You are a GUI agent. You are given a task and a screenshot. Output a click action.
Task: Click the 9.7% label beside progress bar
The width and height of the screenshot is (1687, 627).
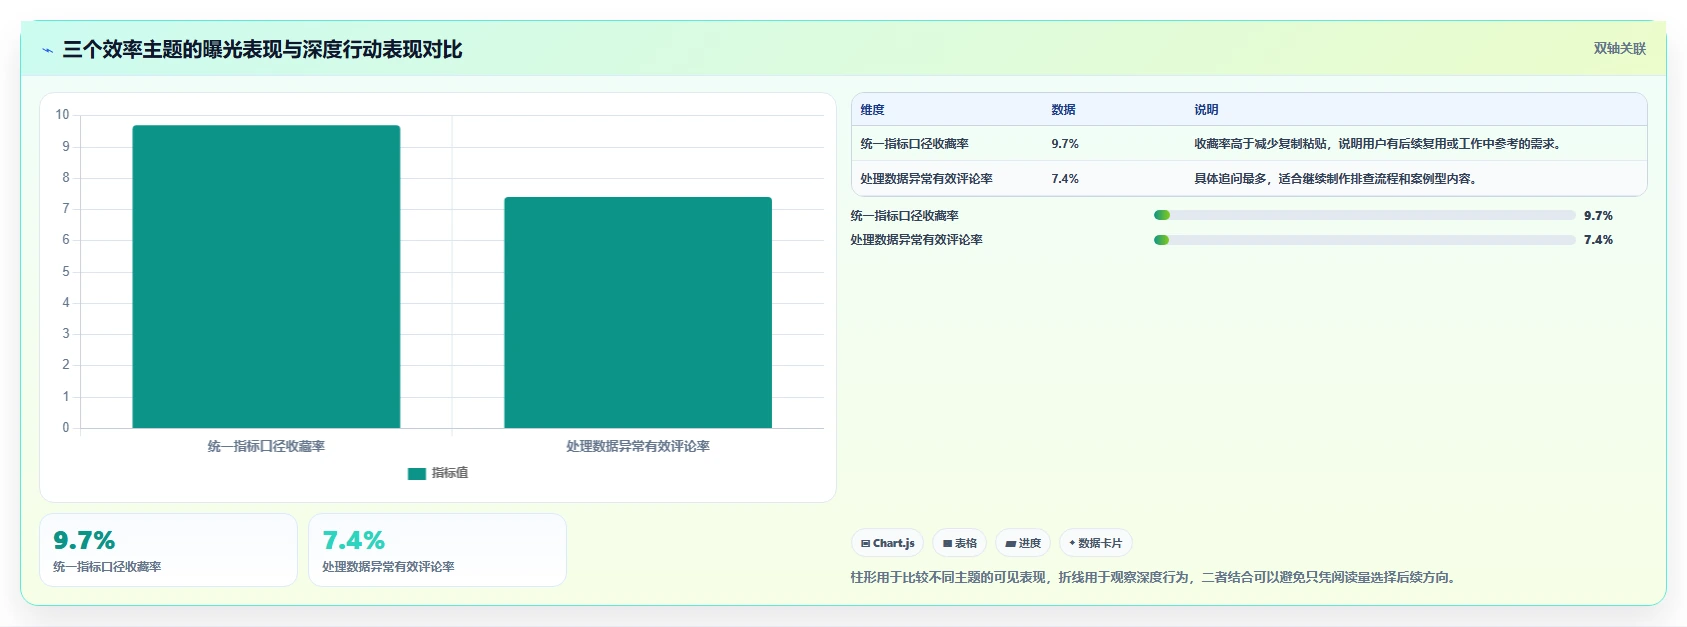1598,216
